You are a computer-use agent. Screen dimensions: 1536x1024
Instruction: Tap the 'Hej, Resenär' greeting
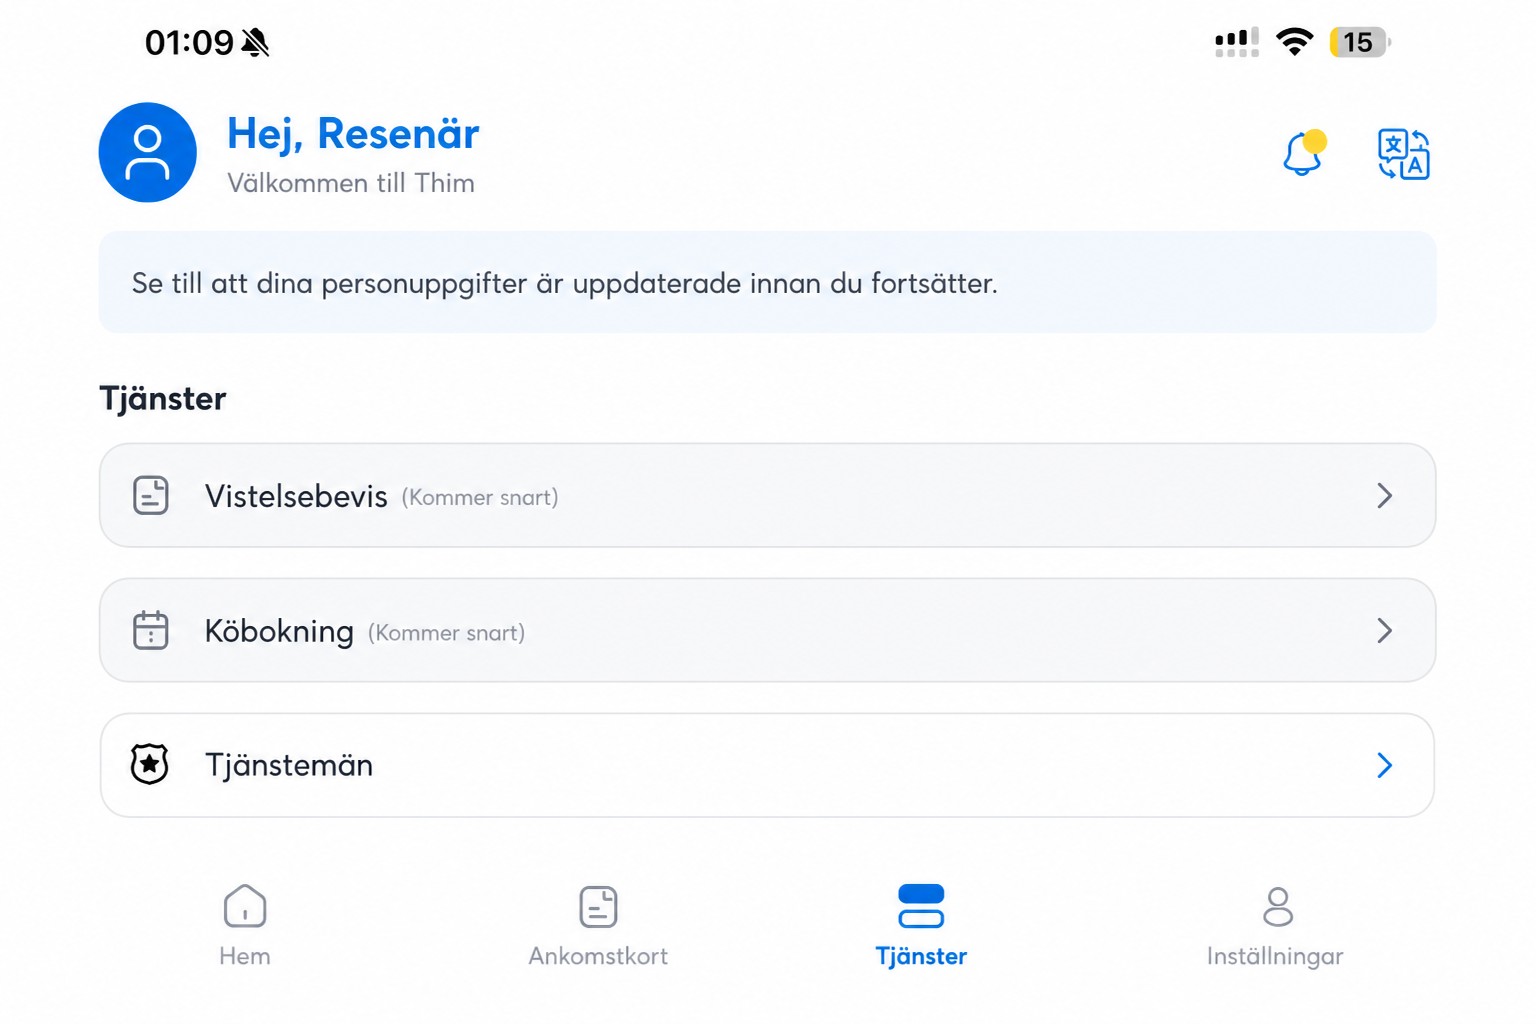(353, 134)
